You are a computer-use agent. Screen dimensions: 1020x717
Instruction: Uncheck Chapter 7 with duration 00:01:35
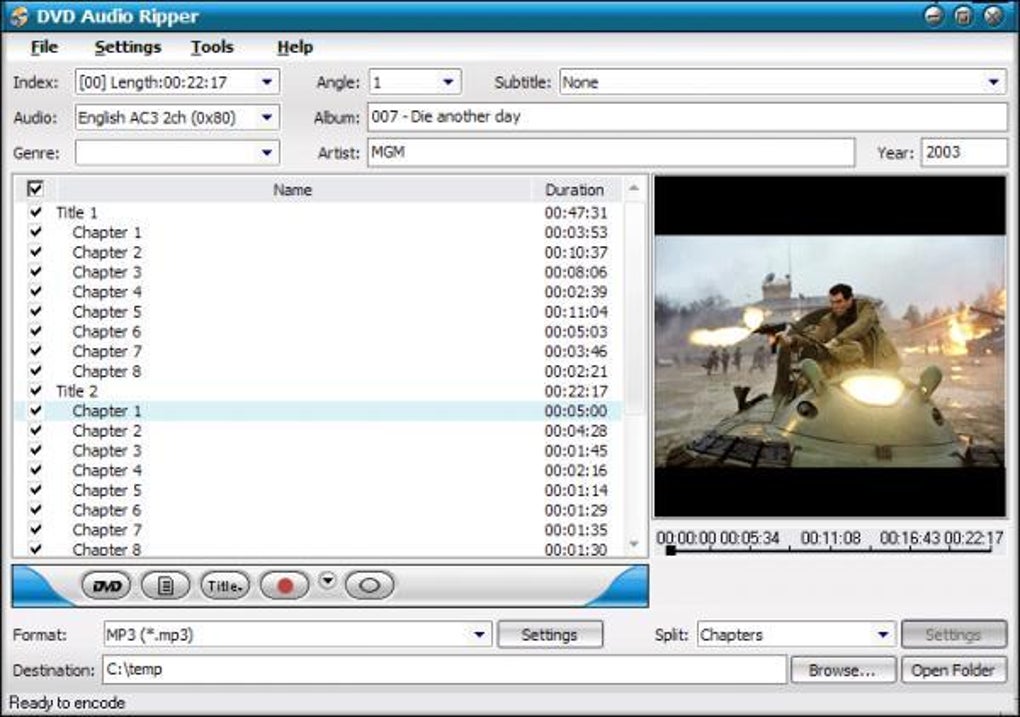(36, 529)
